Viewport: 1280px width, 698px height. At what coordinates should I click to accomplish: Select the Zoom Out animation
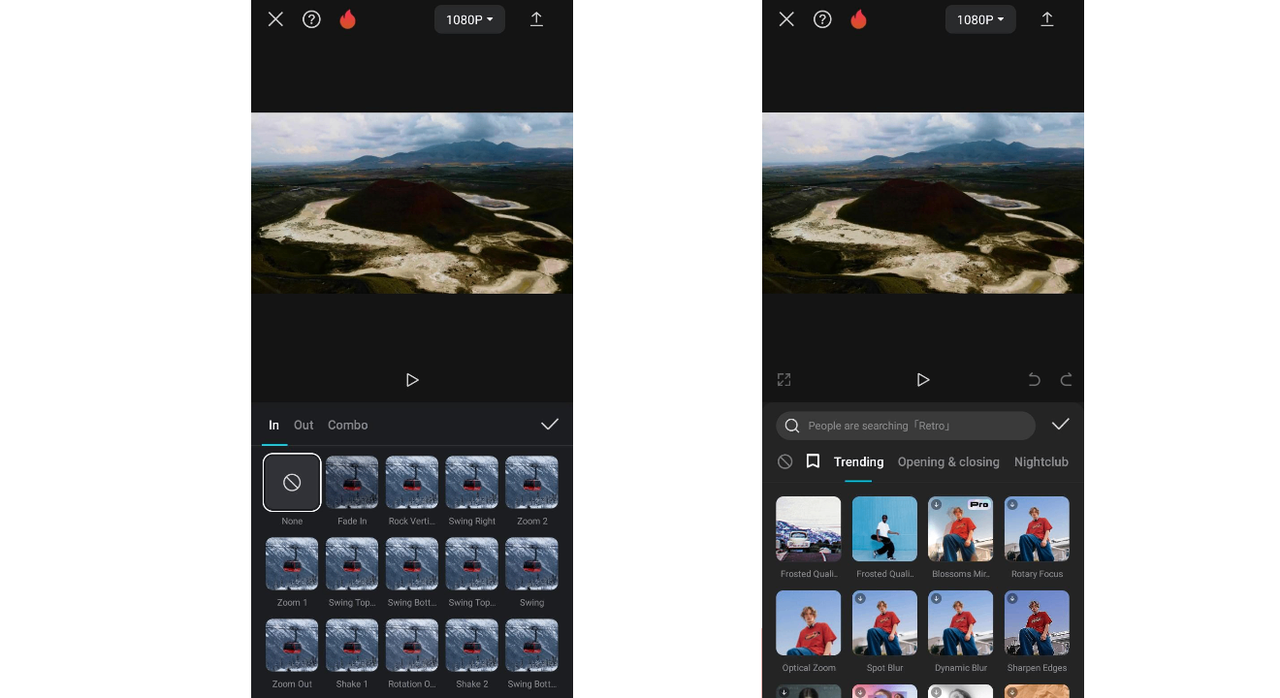(x=292, y=645)
